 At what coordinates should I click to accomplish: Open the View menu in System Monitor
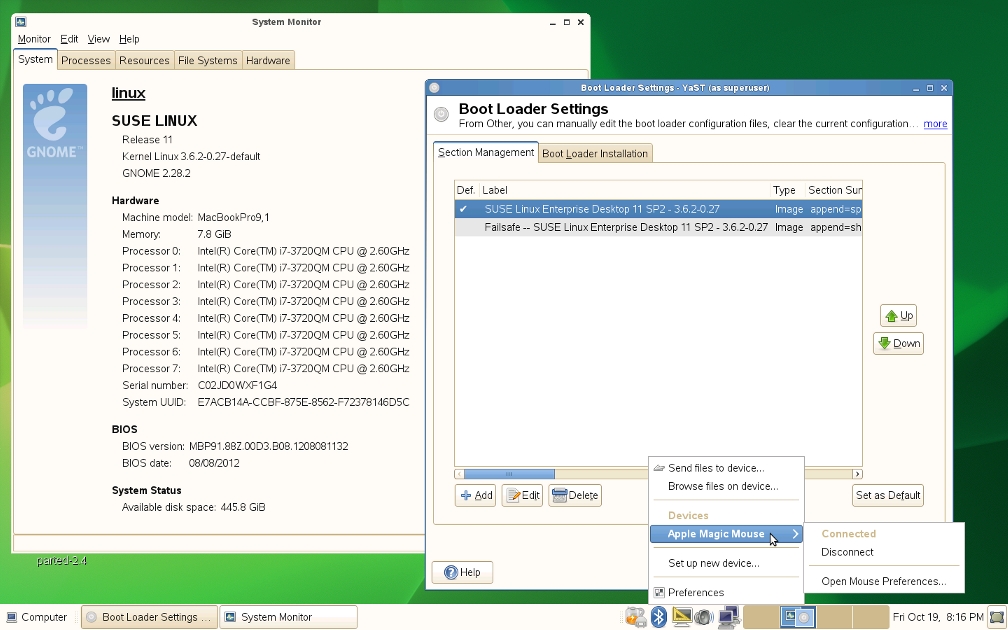coord(98,39)
